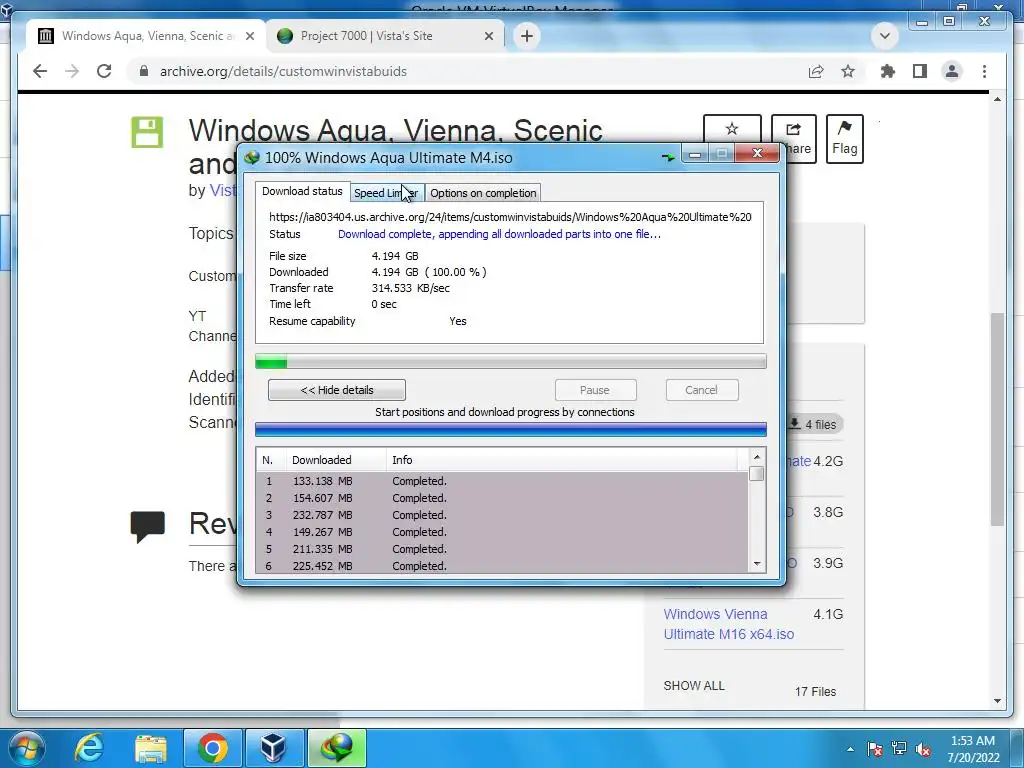Click the blue connections progress bar
The height and width of the screenshot is (768, 1024).
511,429
